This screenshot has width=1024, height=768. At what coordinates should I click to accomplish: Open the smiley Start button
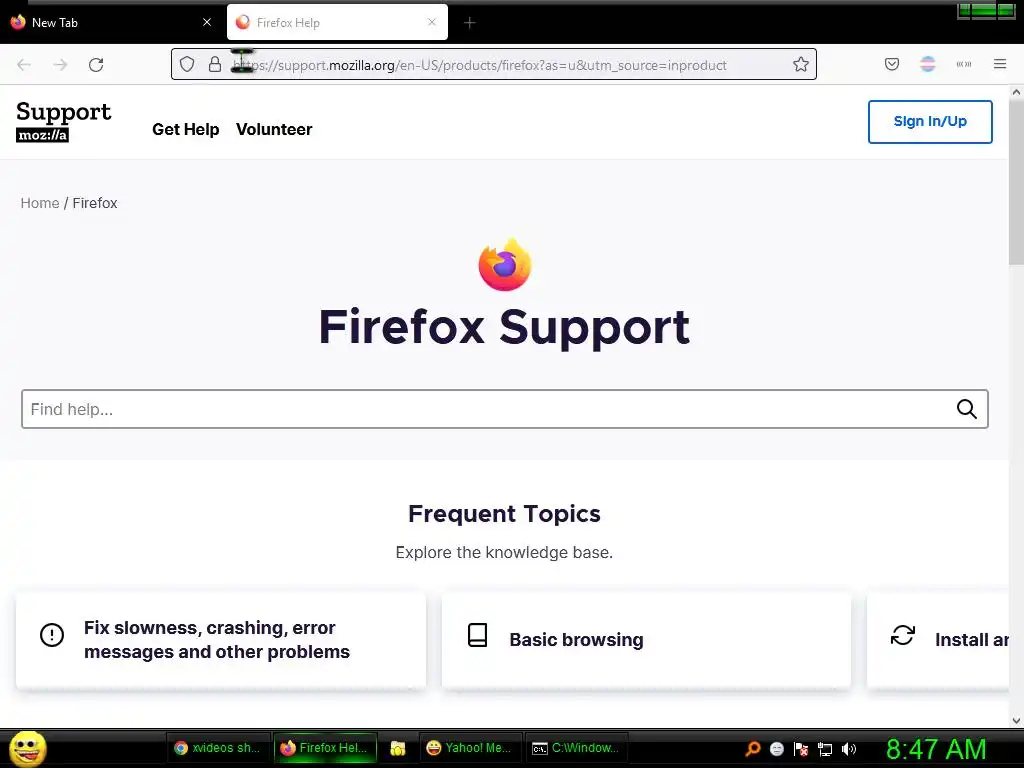(x=27, y=748)
